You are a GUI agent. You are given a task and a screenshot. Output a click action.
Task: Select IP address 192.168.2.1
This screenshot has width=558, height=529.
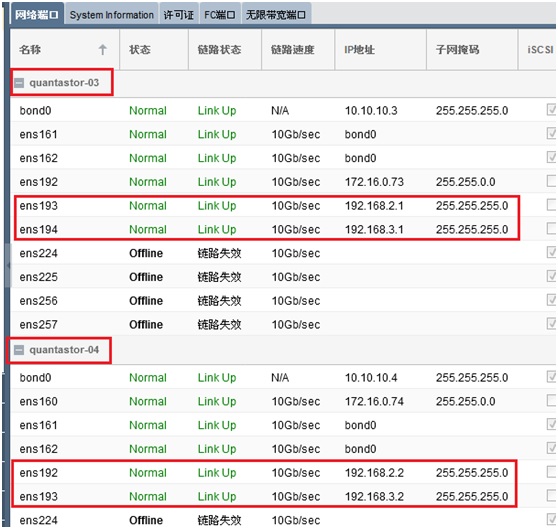[x=374, y=206]
